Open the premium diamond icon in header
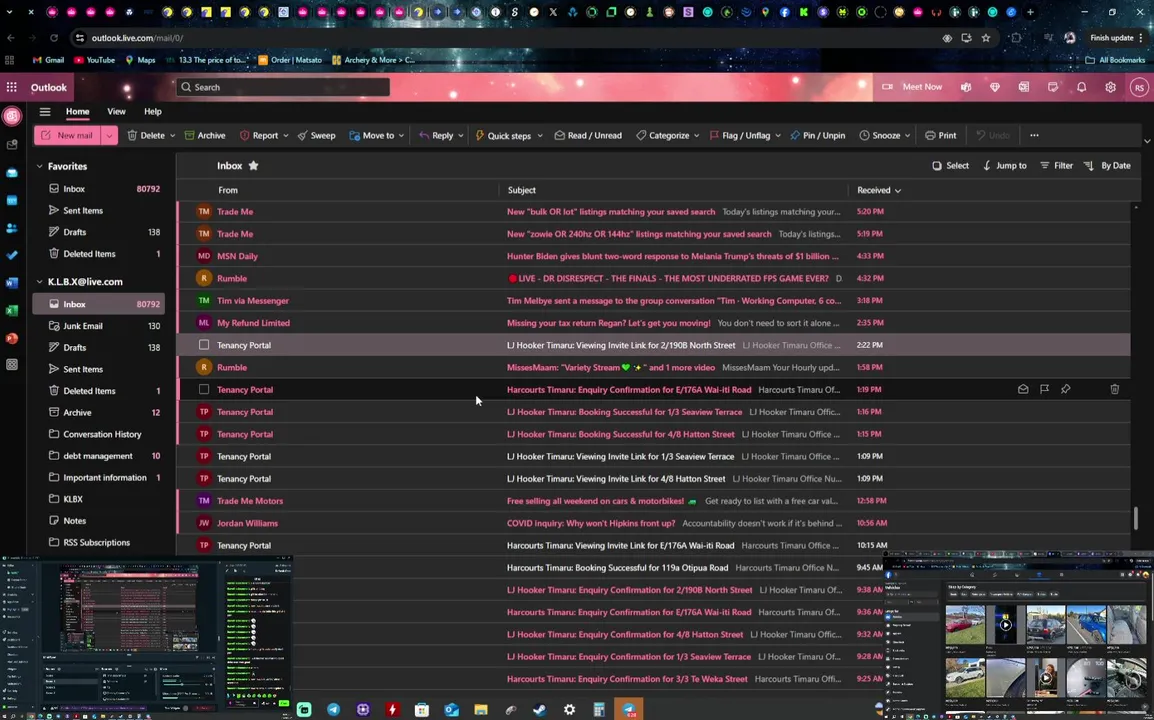The height and width of the screenshot is (720, 1154). click(995, 87)
